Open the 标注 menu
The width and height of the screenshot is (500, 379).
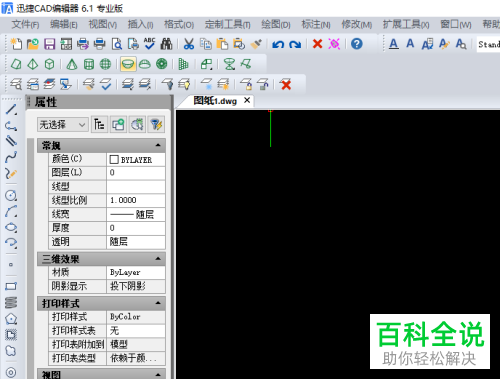tap(316, 24)
